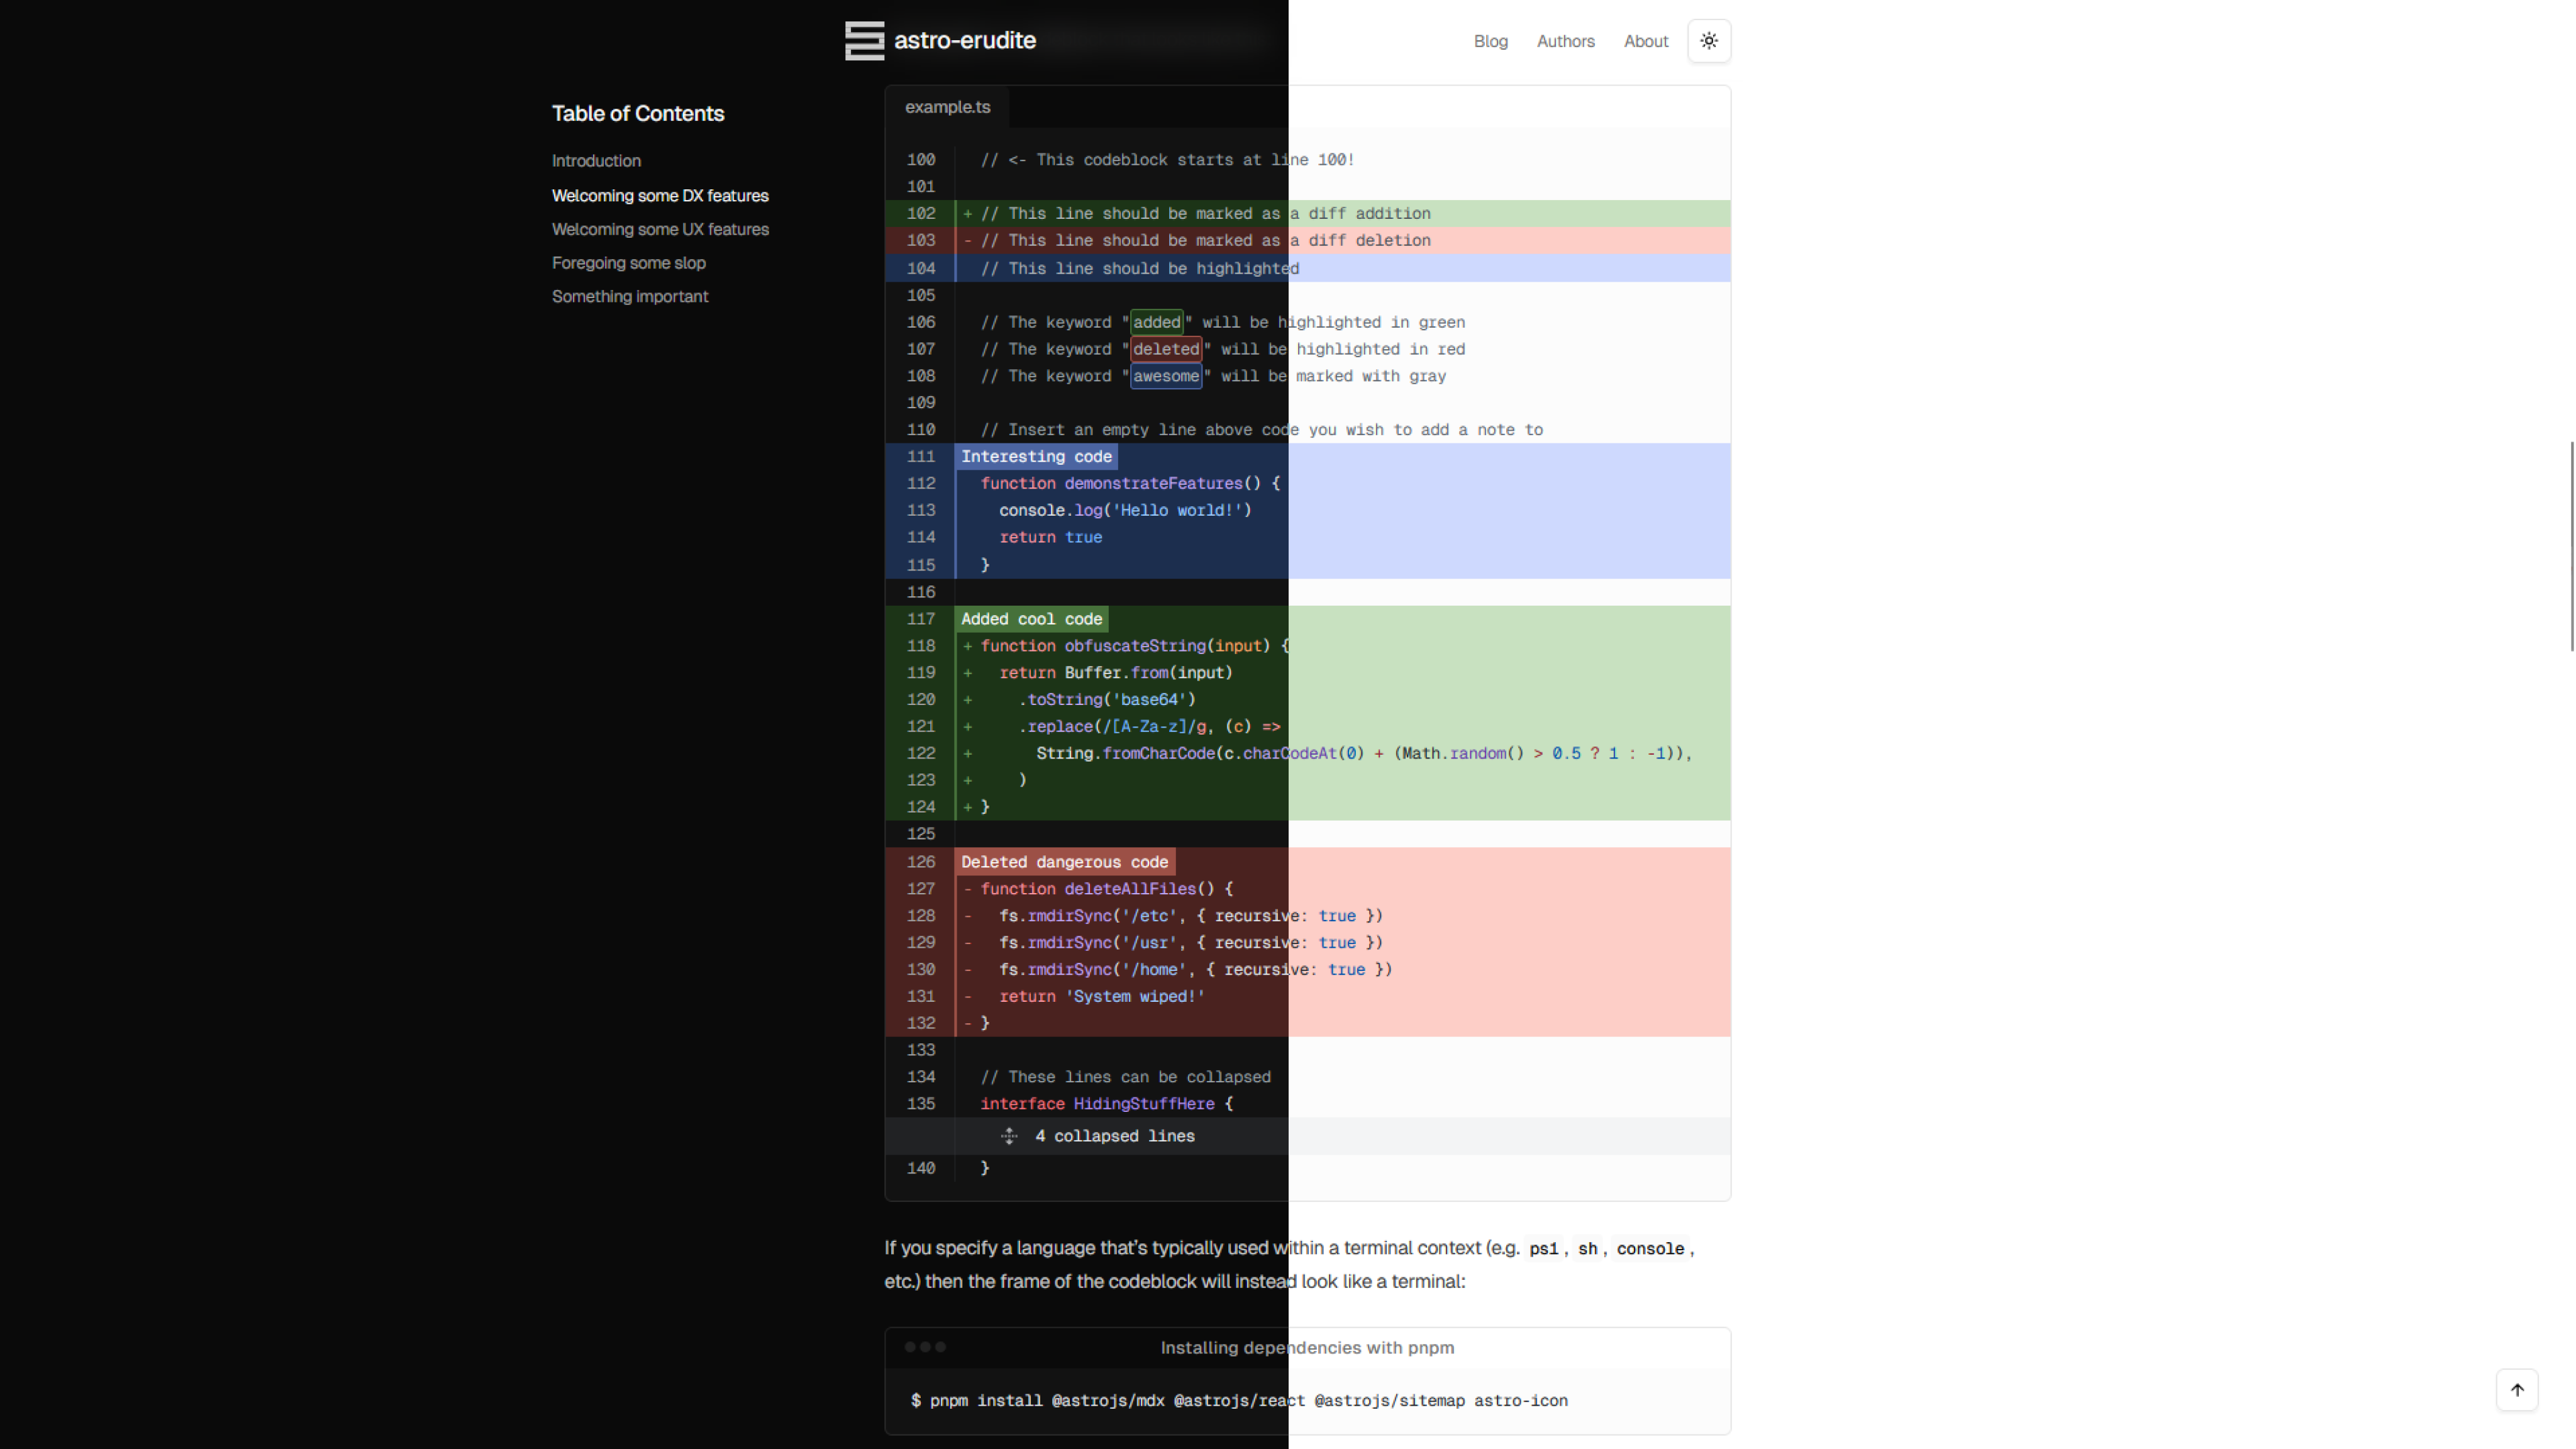2576x1449 pixels.
Task: Go to the About page
Action: 1645,41
